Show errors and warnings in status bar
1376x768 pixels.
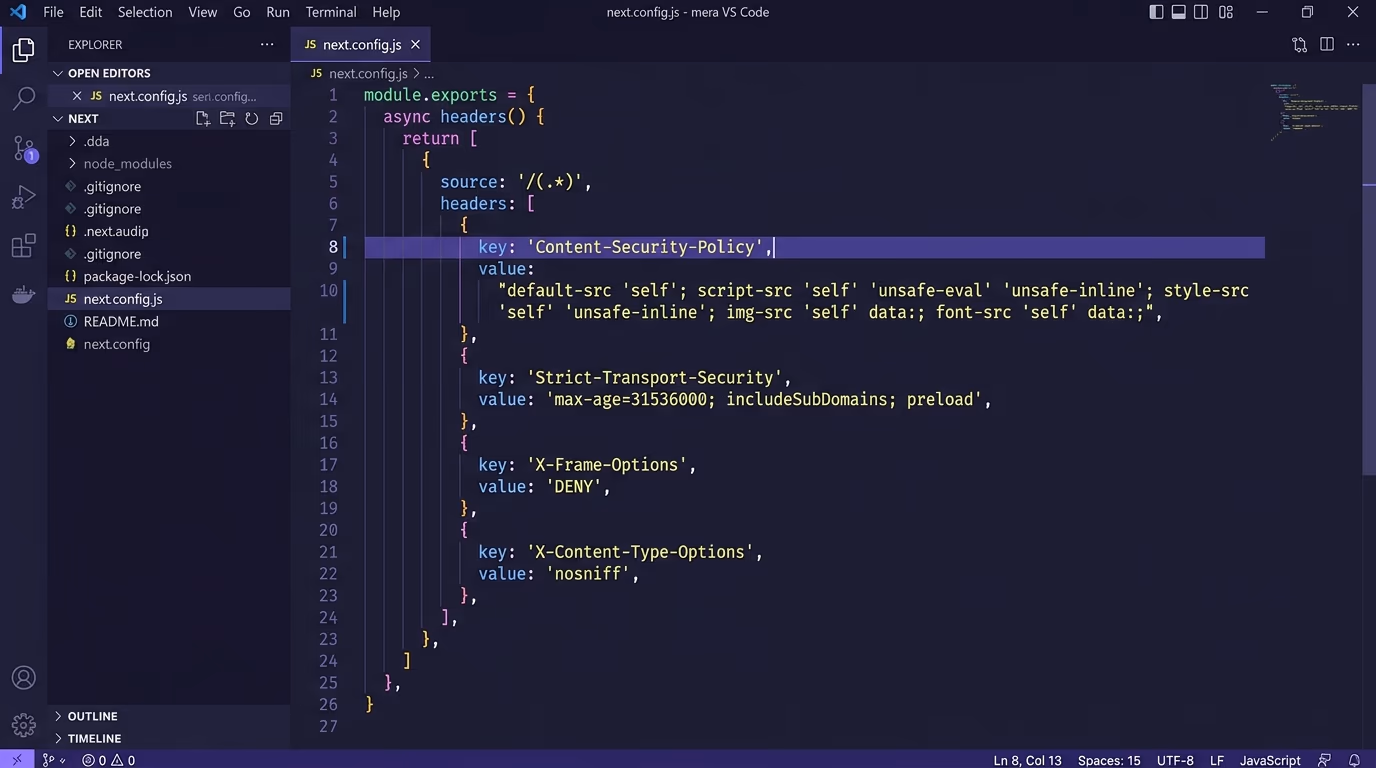(108, 760)
